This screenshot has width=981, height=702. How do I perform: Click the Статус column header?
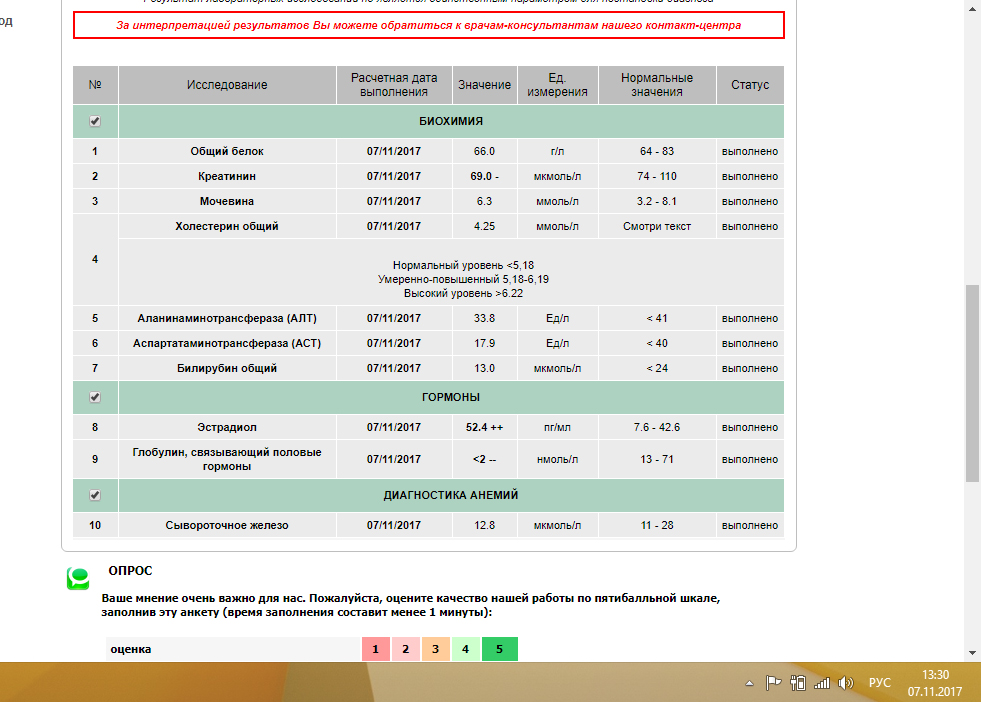coord(750,85)
